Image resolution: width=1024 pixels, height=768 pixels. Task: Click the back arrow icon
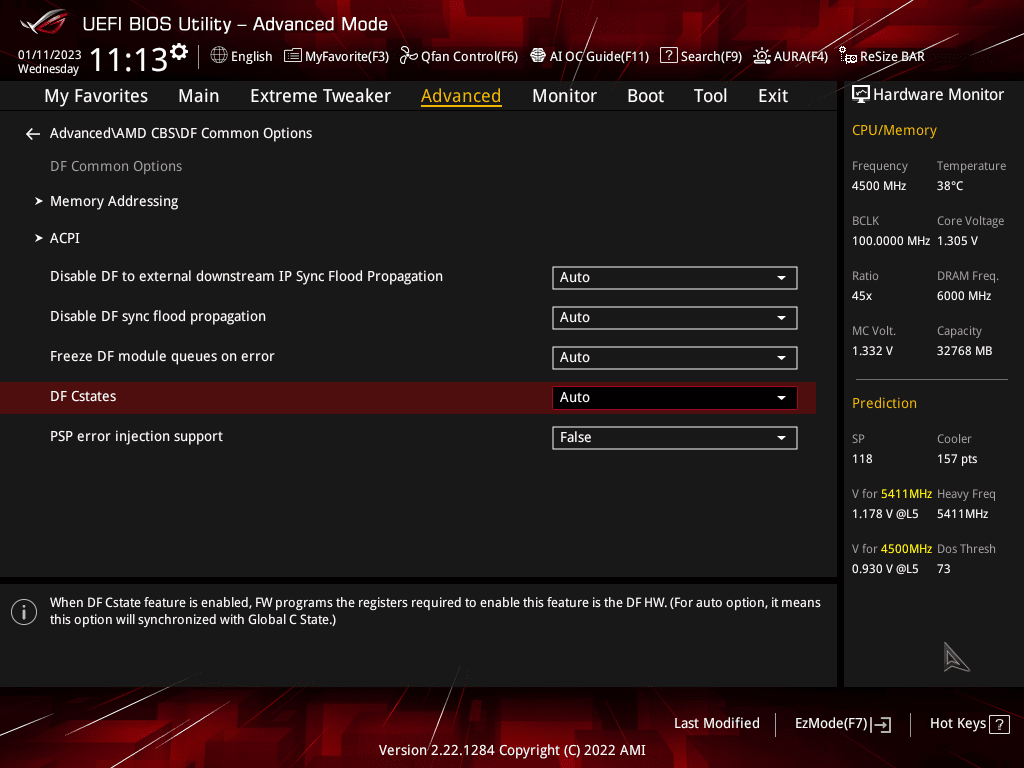coord(33,134)
